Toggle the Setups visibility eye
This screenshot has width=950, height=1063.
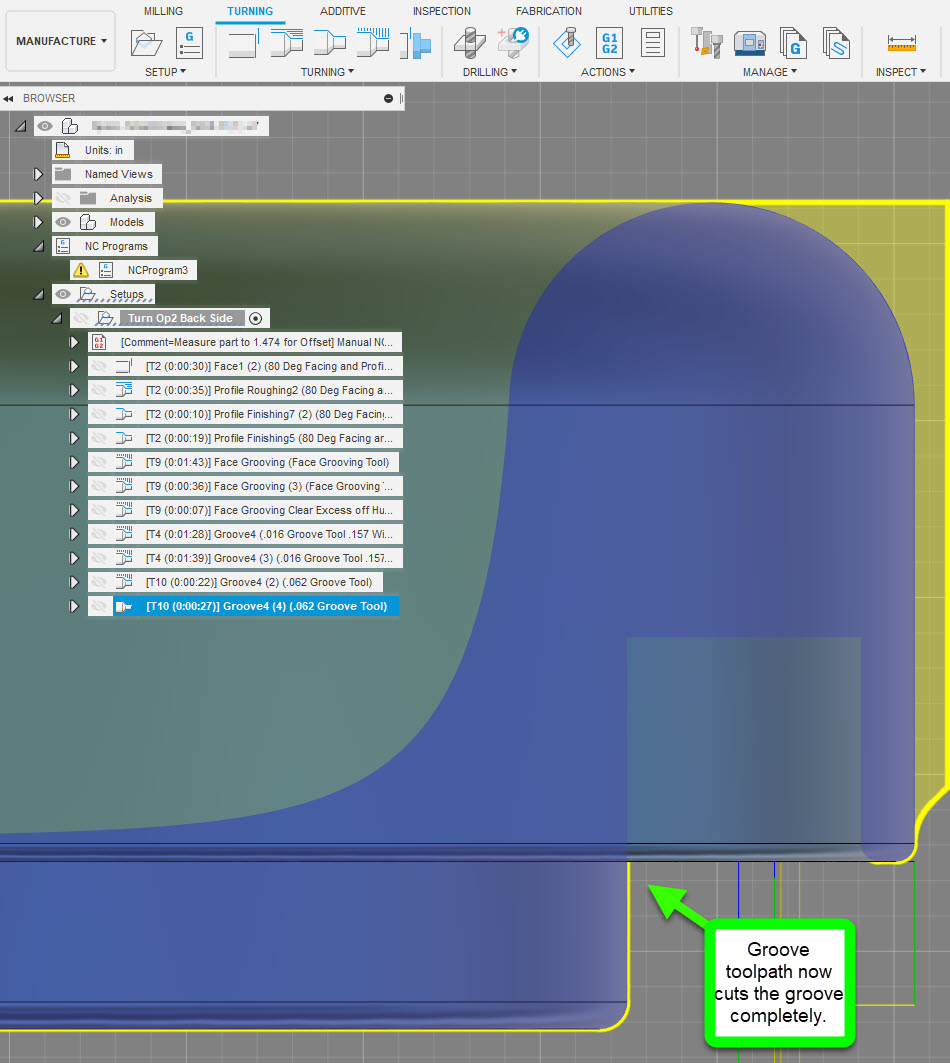65,294
